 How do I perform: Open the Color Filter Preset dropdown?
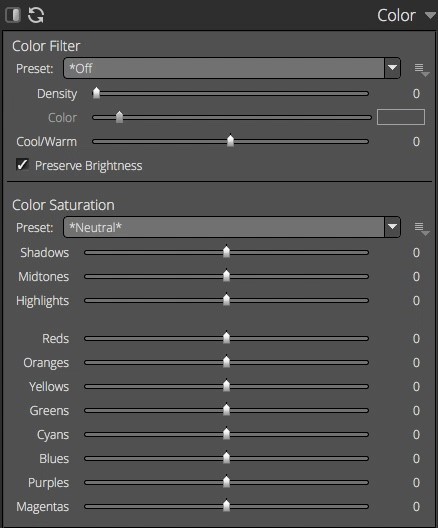pos(232,68)
